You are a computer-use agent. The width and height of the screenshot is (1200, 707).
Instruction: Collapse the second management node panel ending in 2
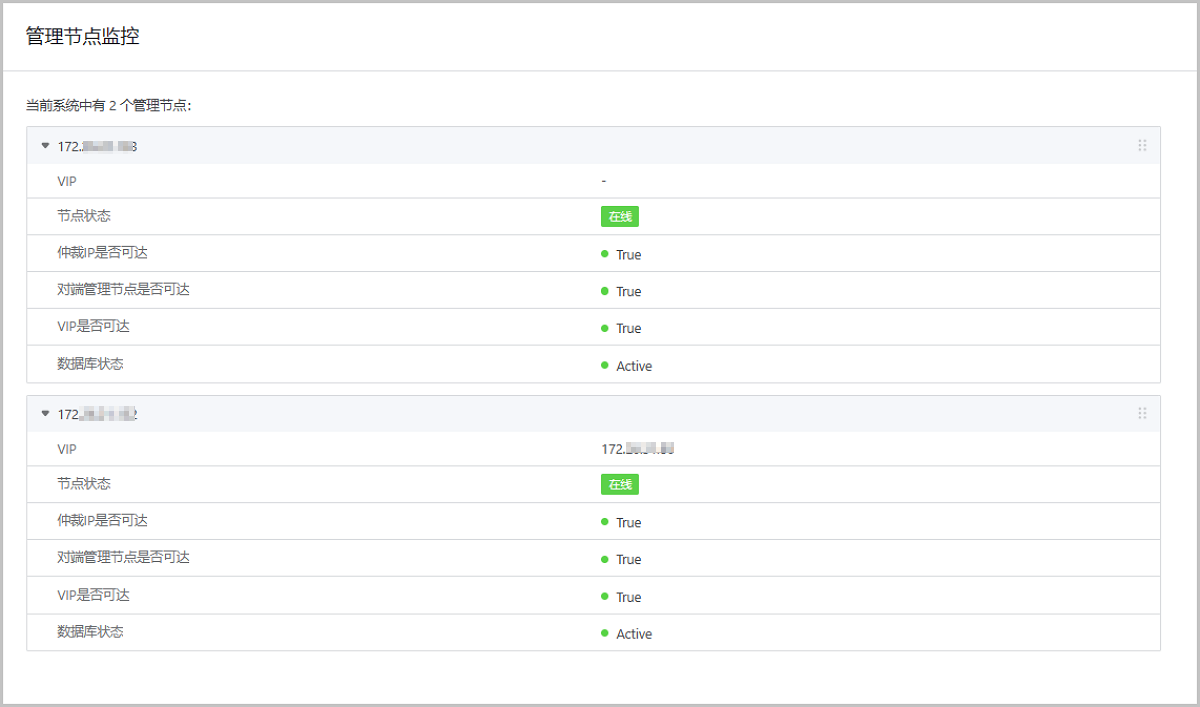click(x=45, y=413)
